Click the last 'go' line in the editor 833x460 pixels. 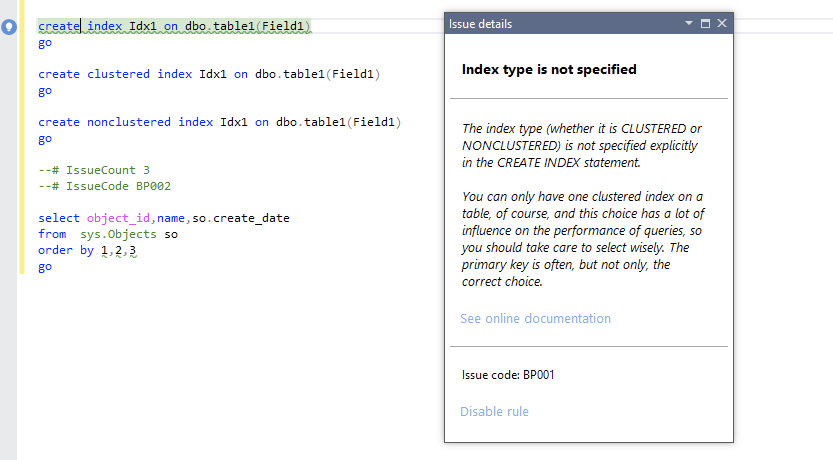coord(45,267)
